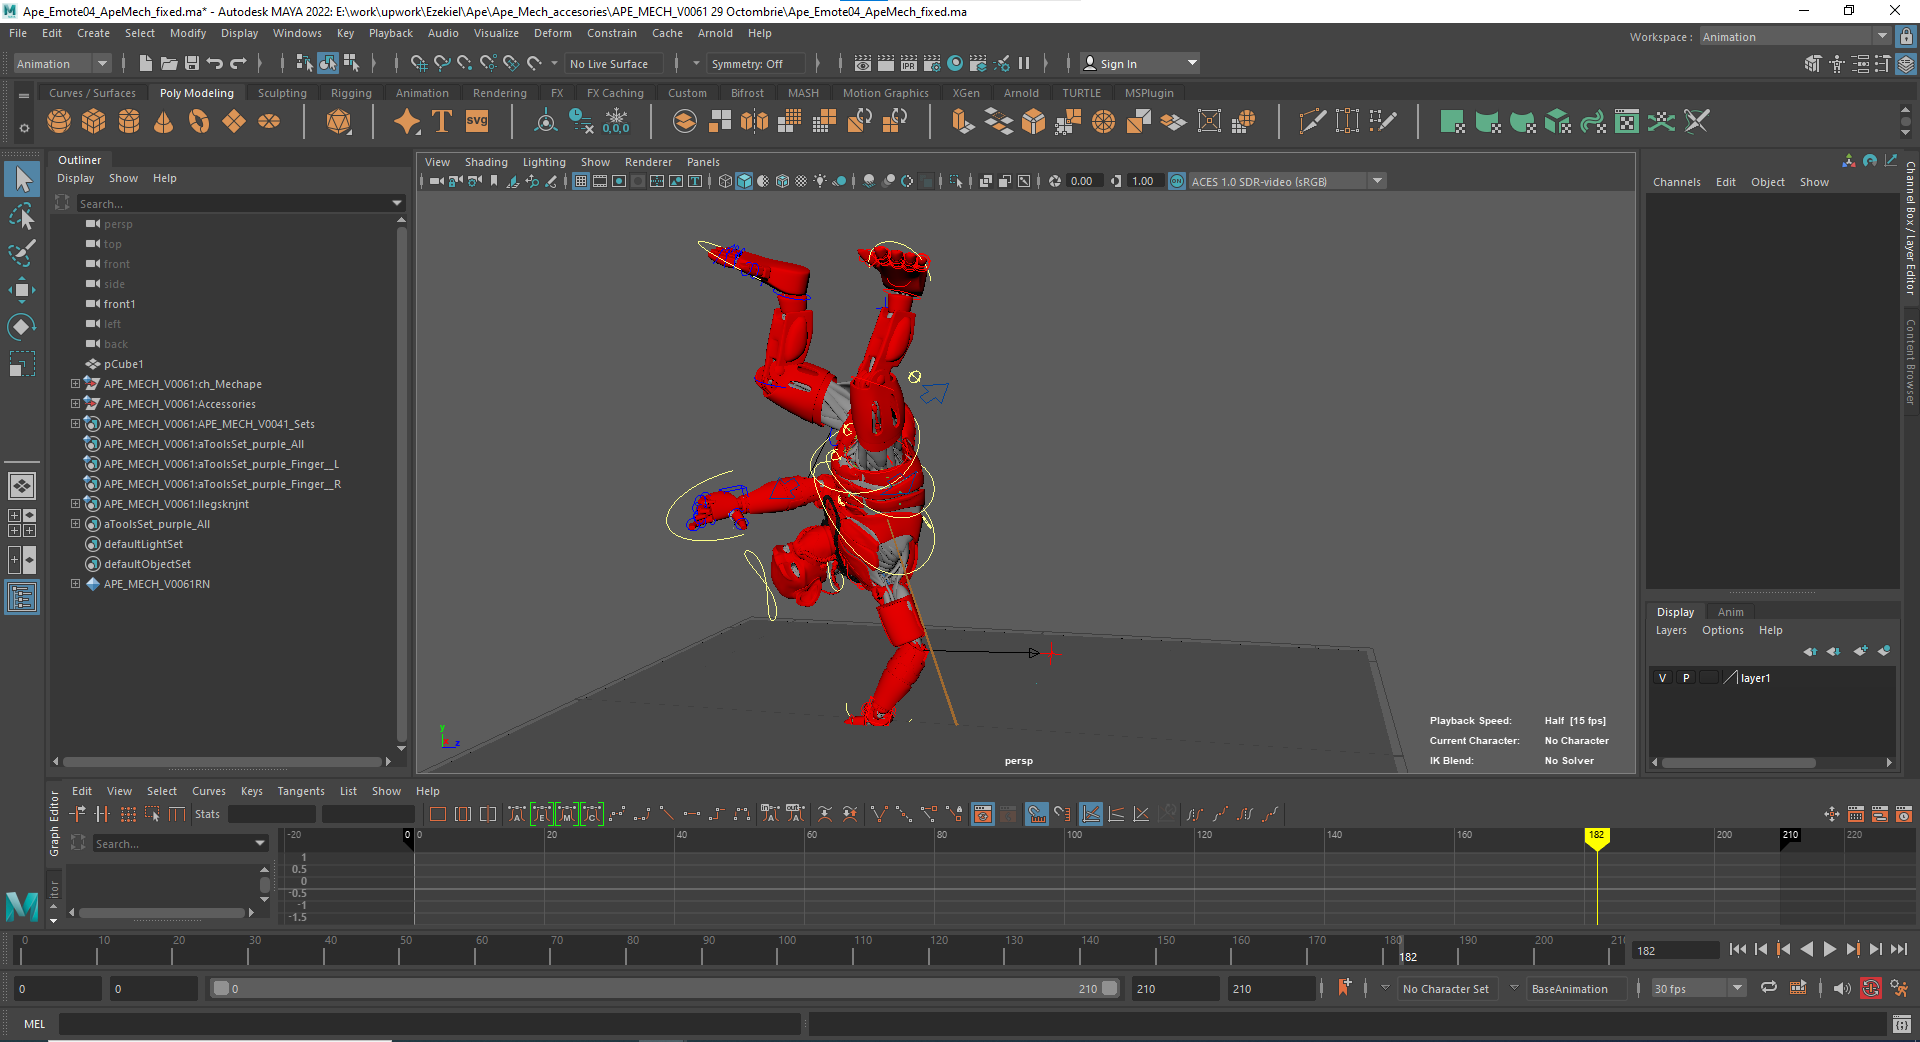
Task: Click the Paint Selection tool icon
Action: (22, 252)
